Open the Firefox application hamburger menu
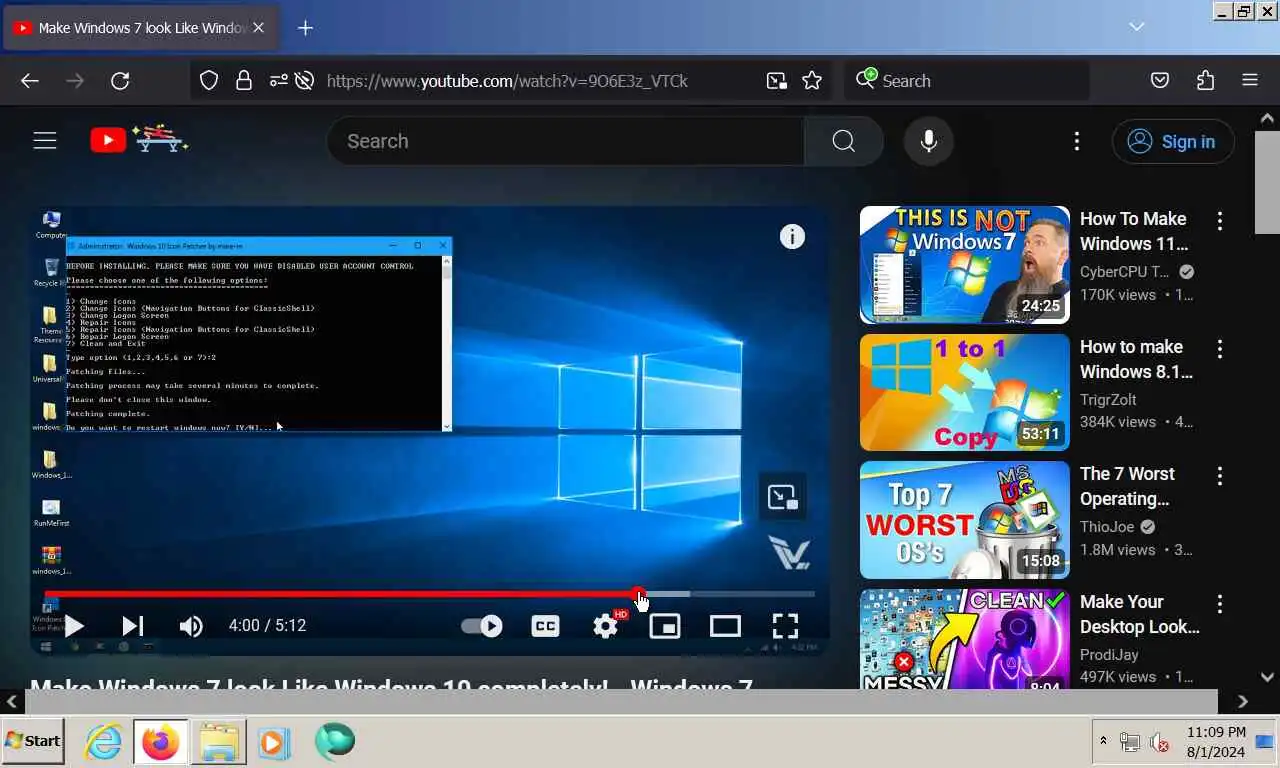Image resolution: width=1280 pixels, height=768 pixels. point(1249,81)
